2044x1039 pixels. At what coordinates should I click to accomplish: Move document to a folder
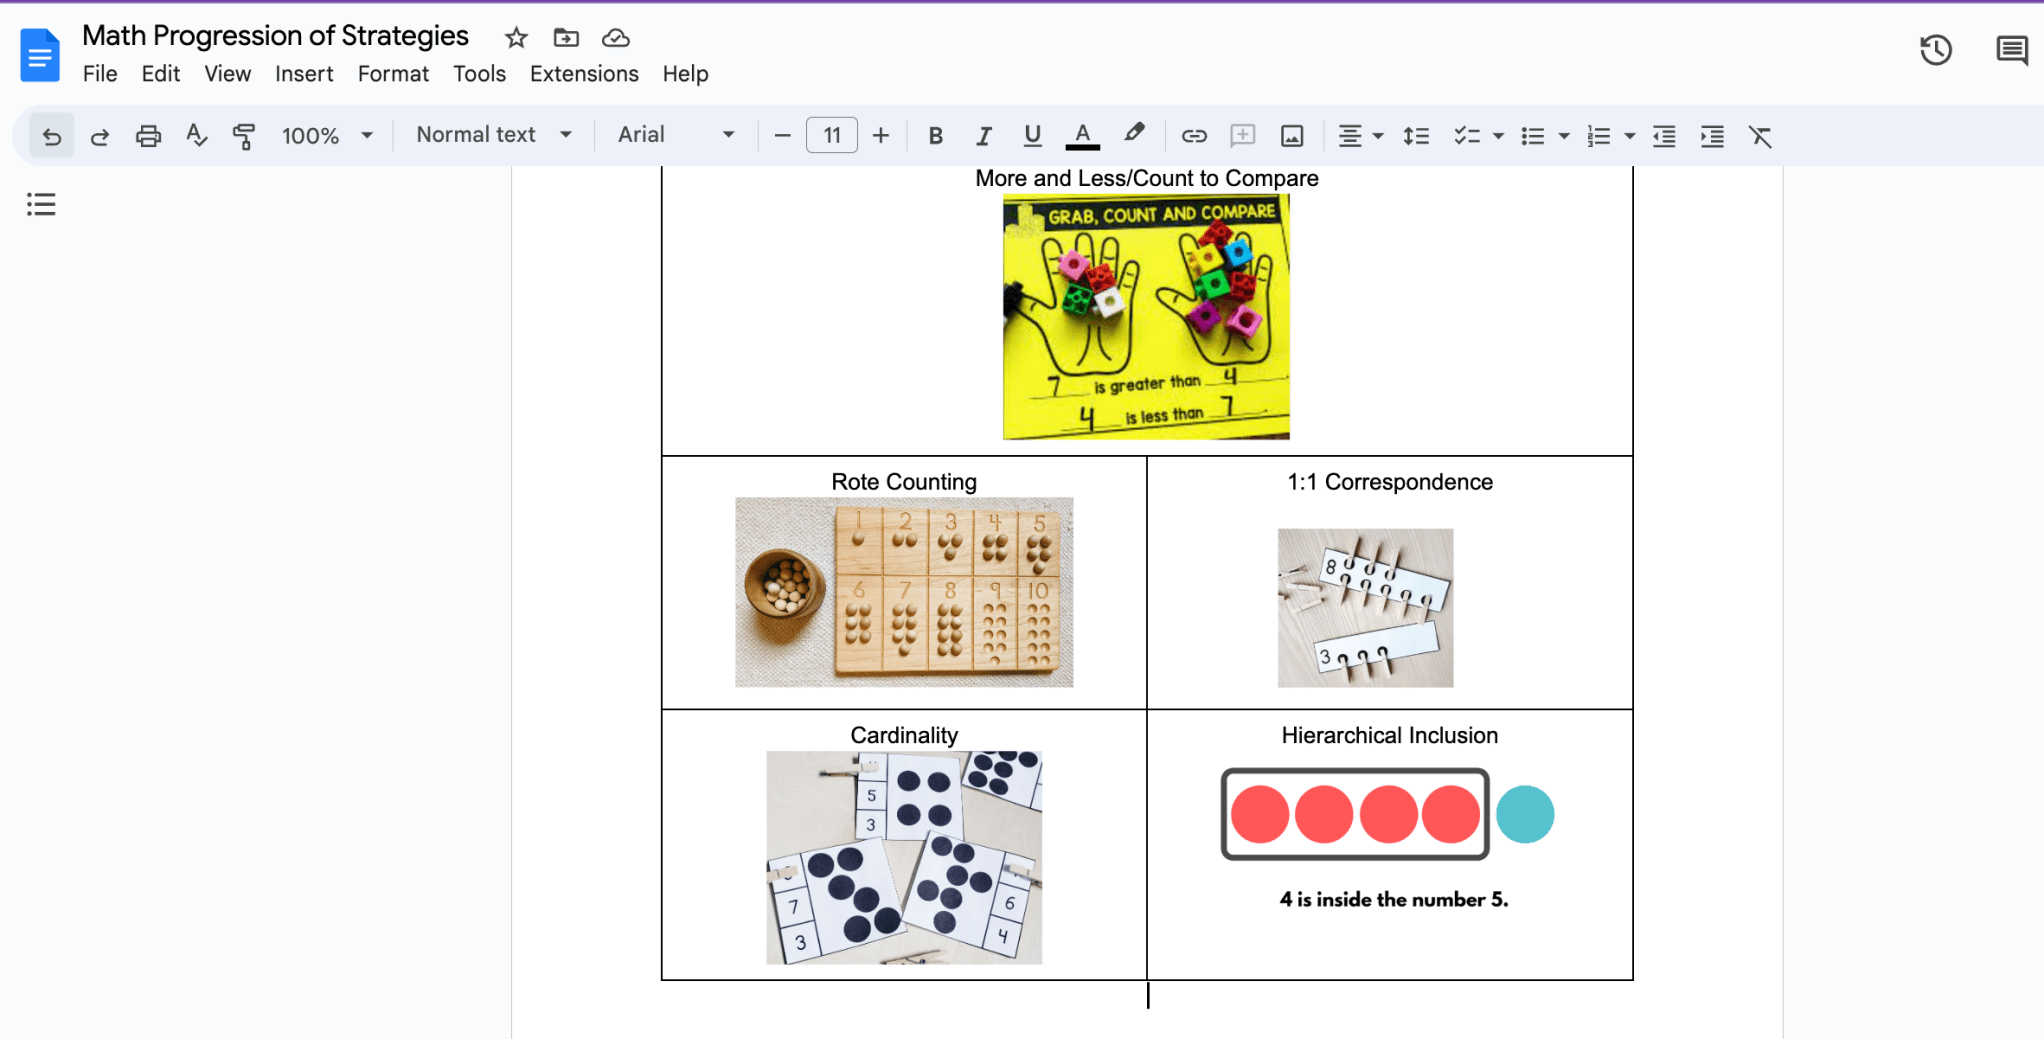[x=565, y=37]
